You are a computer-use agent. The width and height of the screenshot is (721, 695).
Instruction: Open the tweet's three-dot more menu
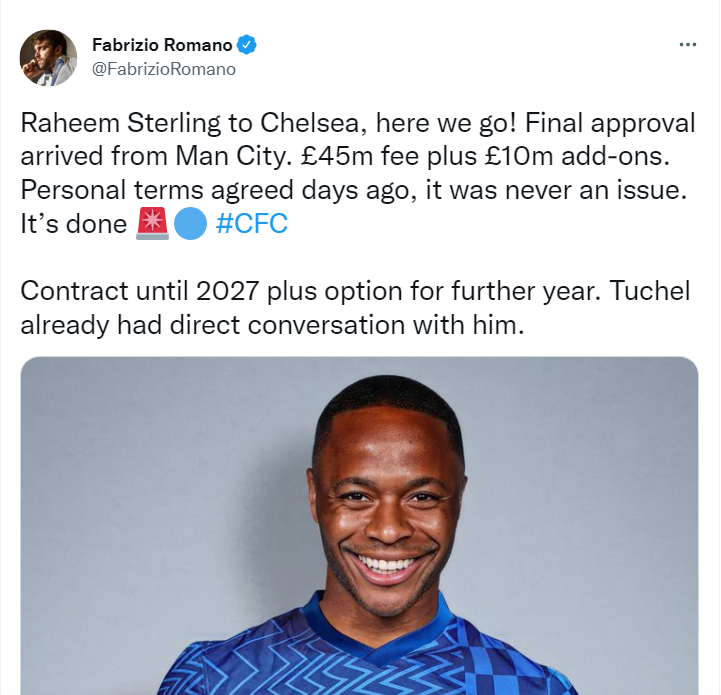click(687, 45)
